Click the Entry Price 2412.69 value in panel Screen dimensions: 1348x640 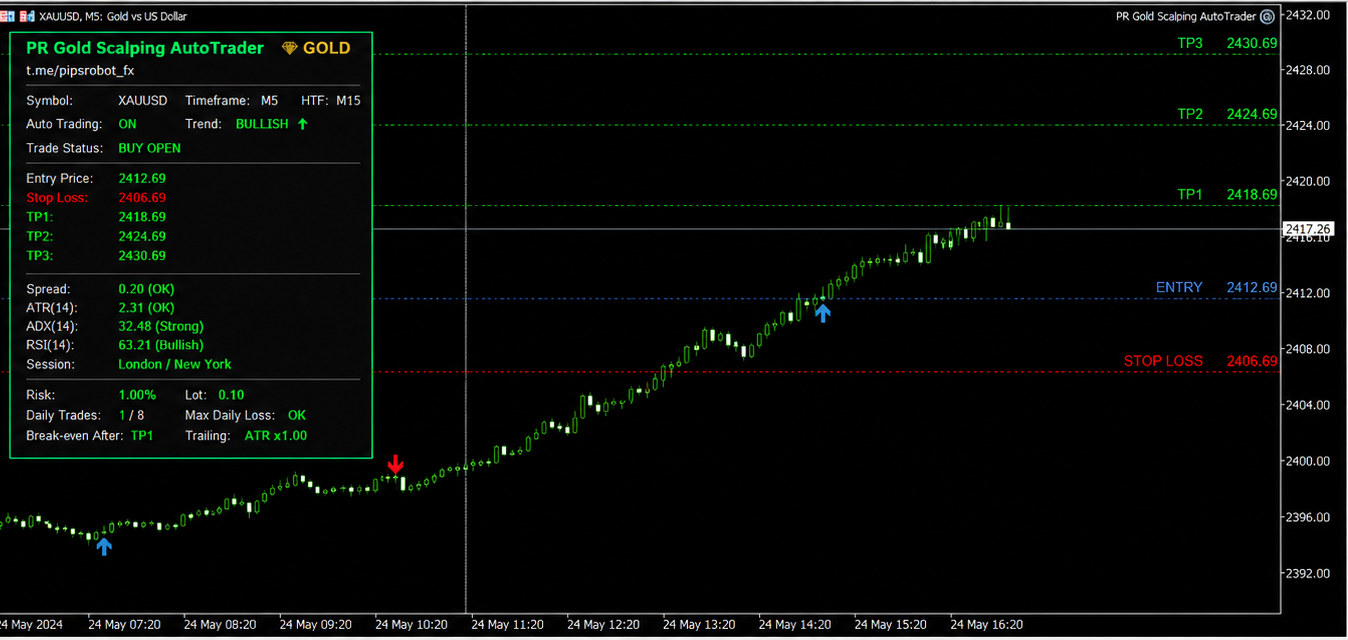click(x=142, y=178)
